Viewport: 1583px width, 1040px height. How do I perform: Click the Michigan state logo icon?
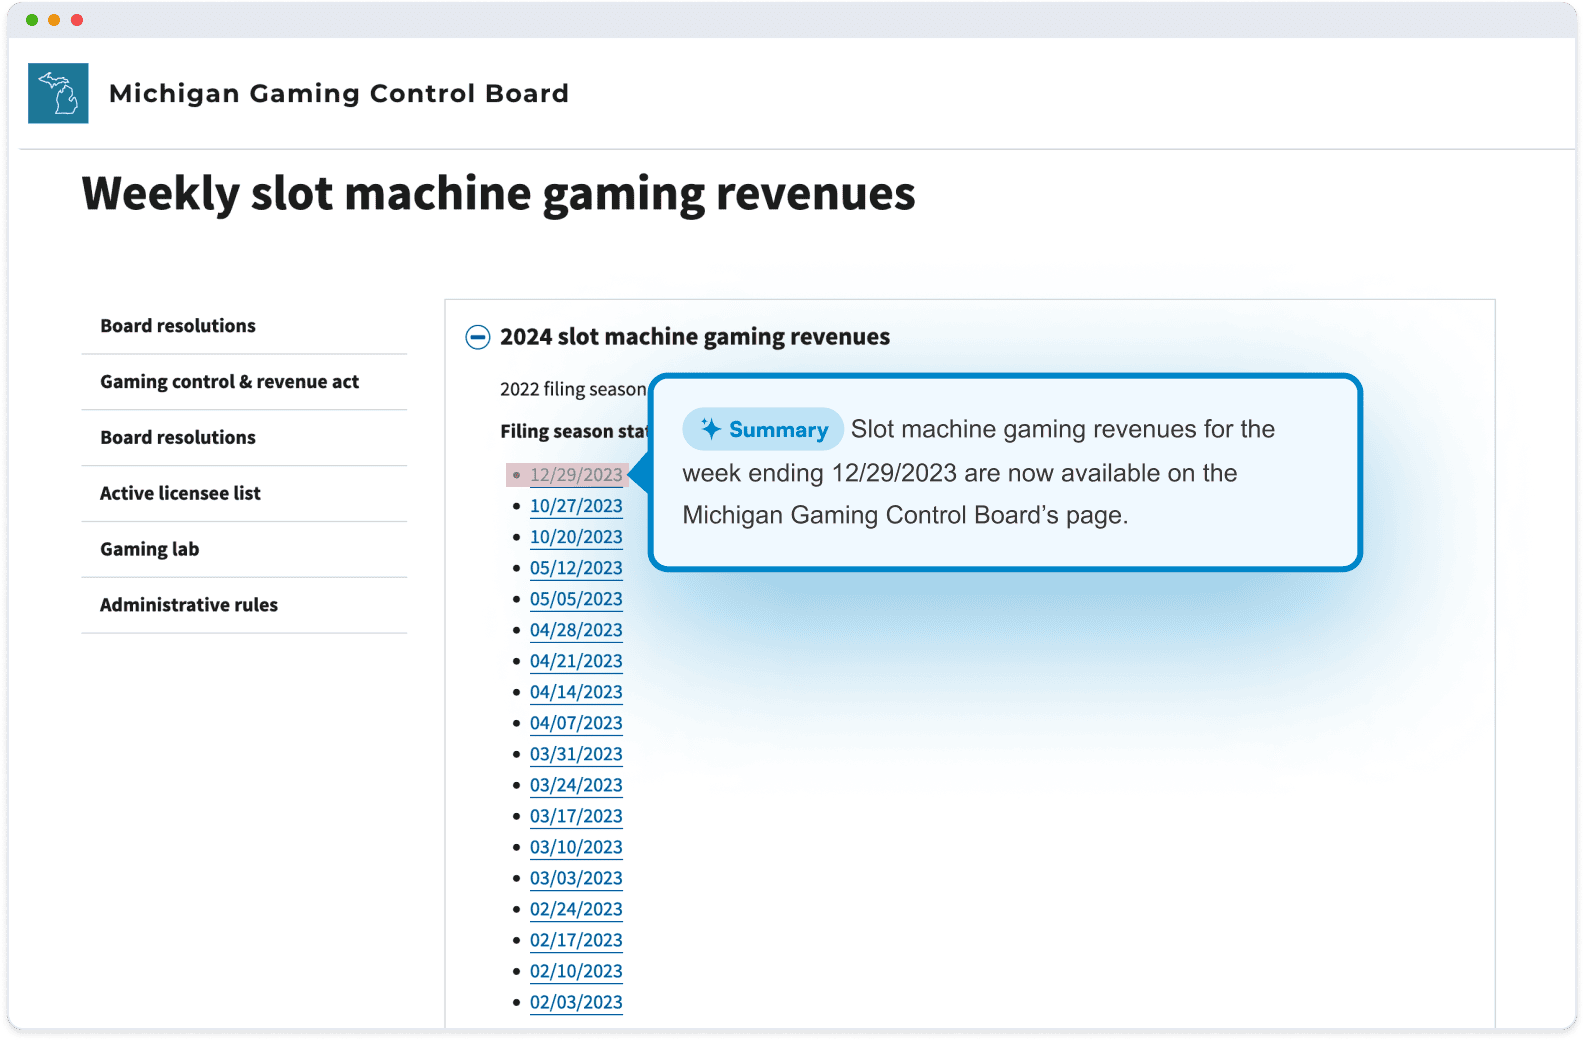coord(58,93)
